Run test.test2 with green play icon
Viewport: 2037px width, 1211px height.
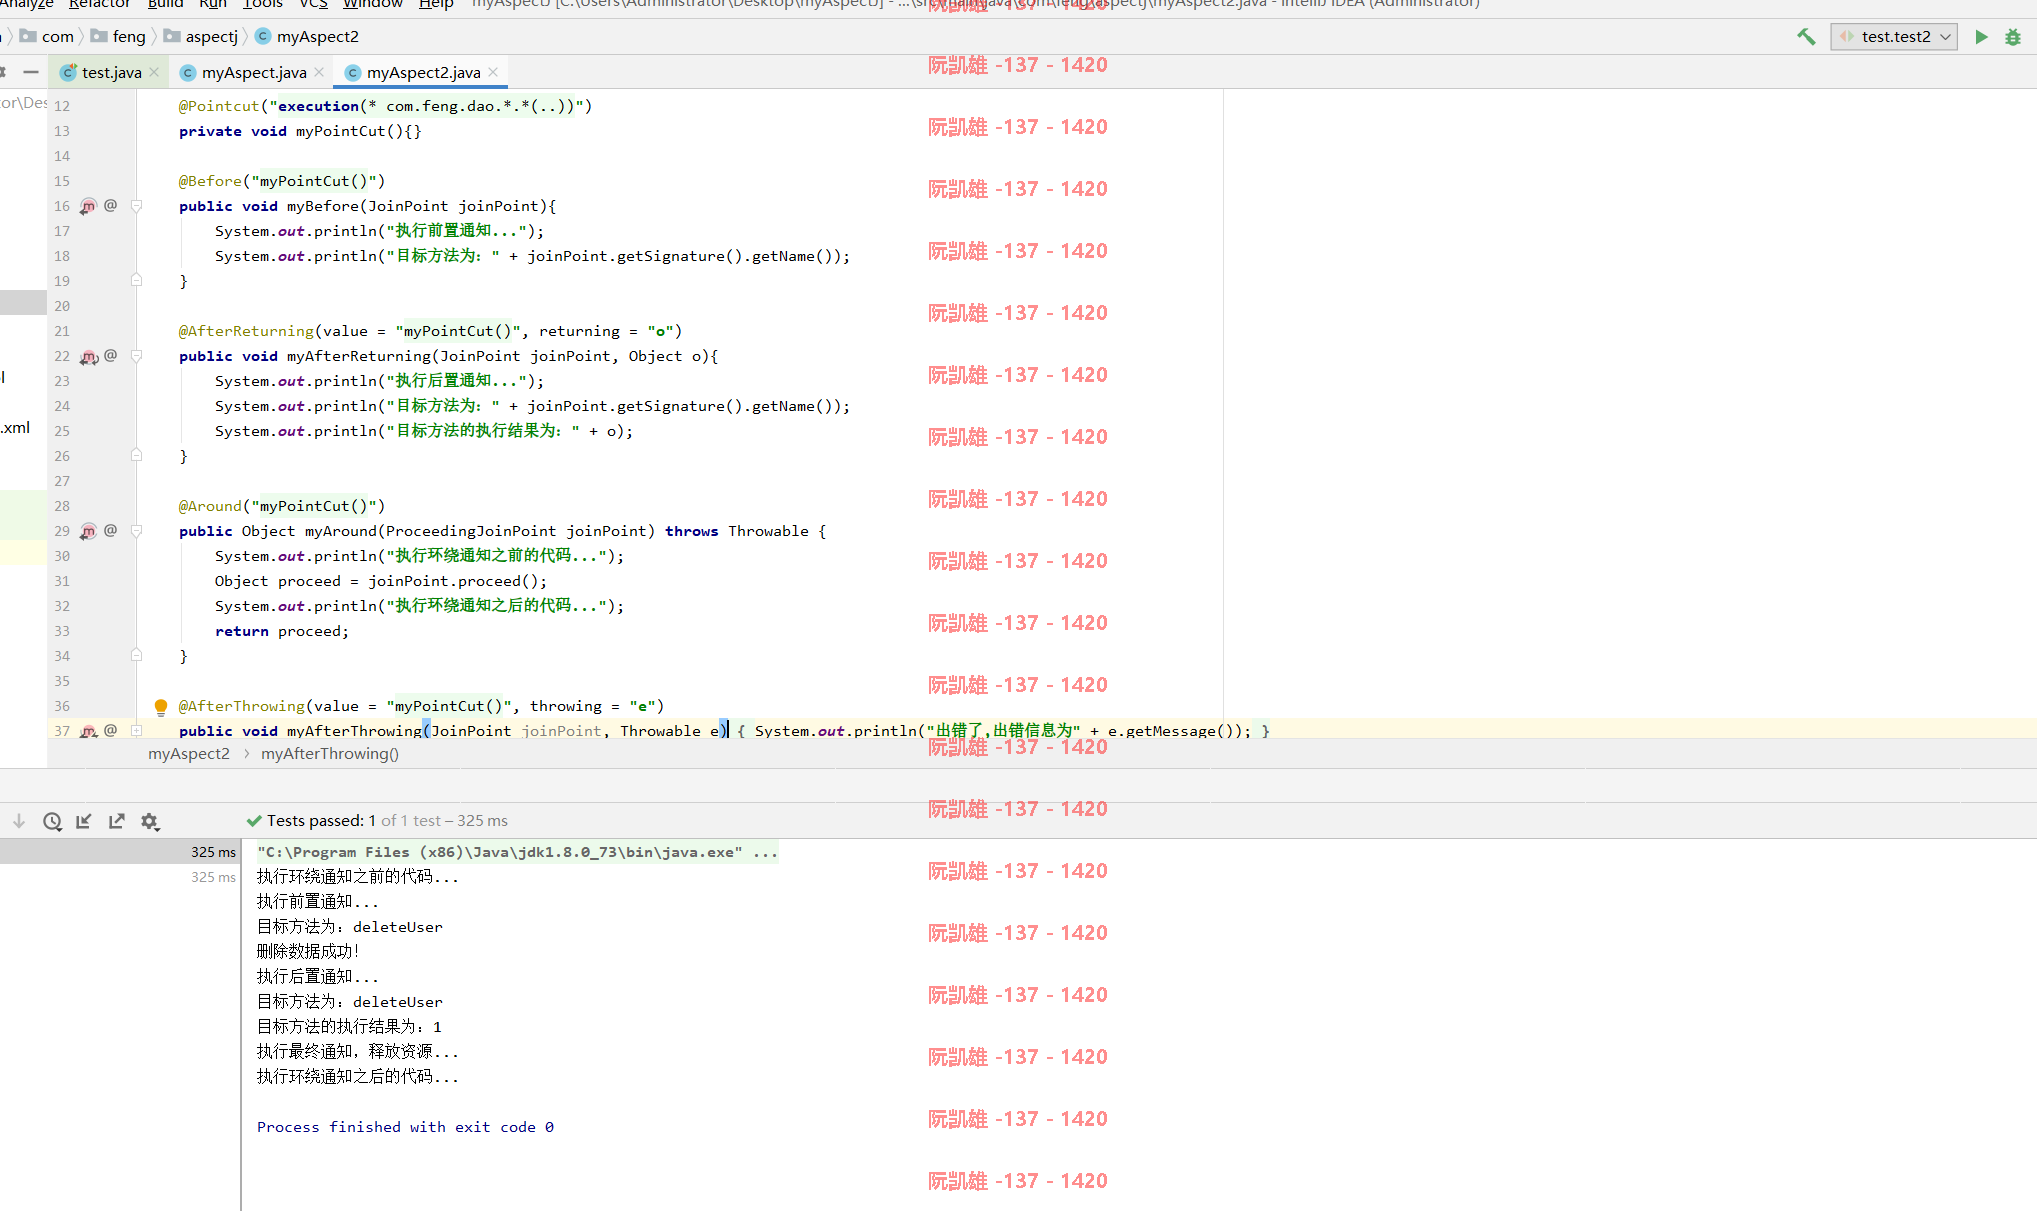point(1981,37)
